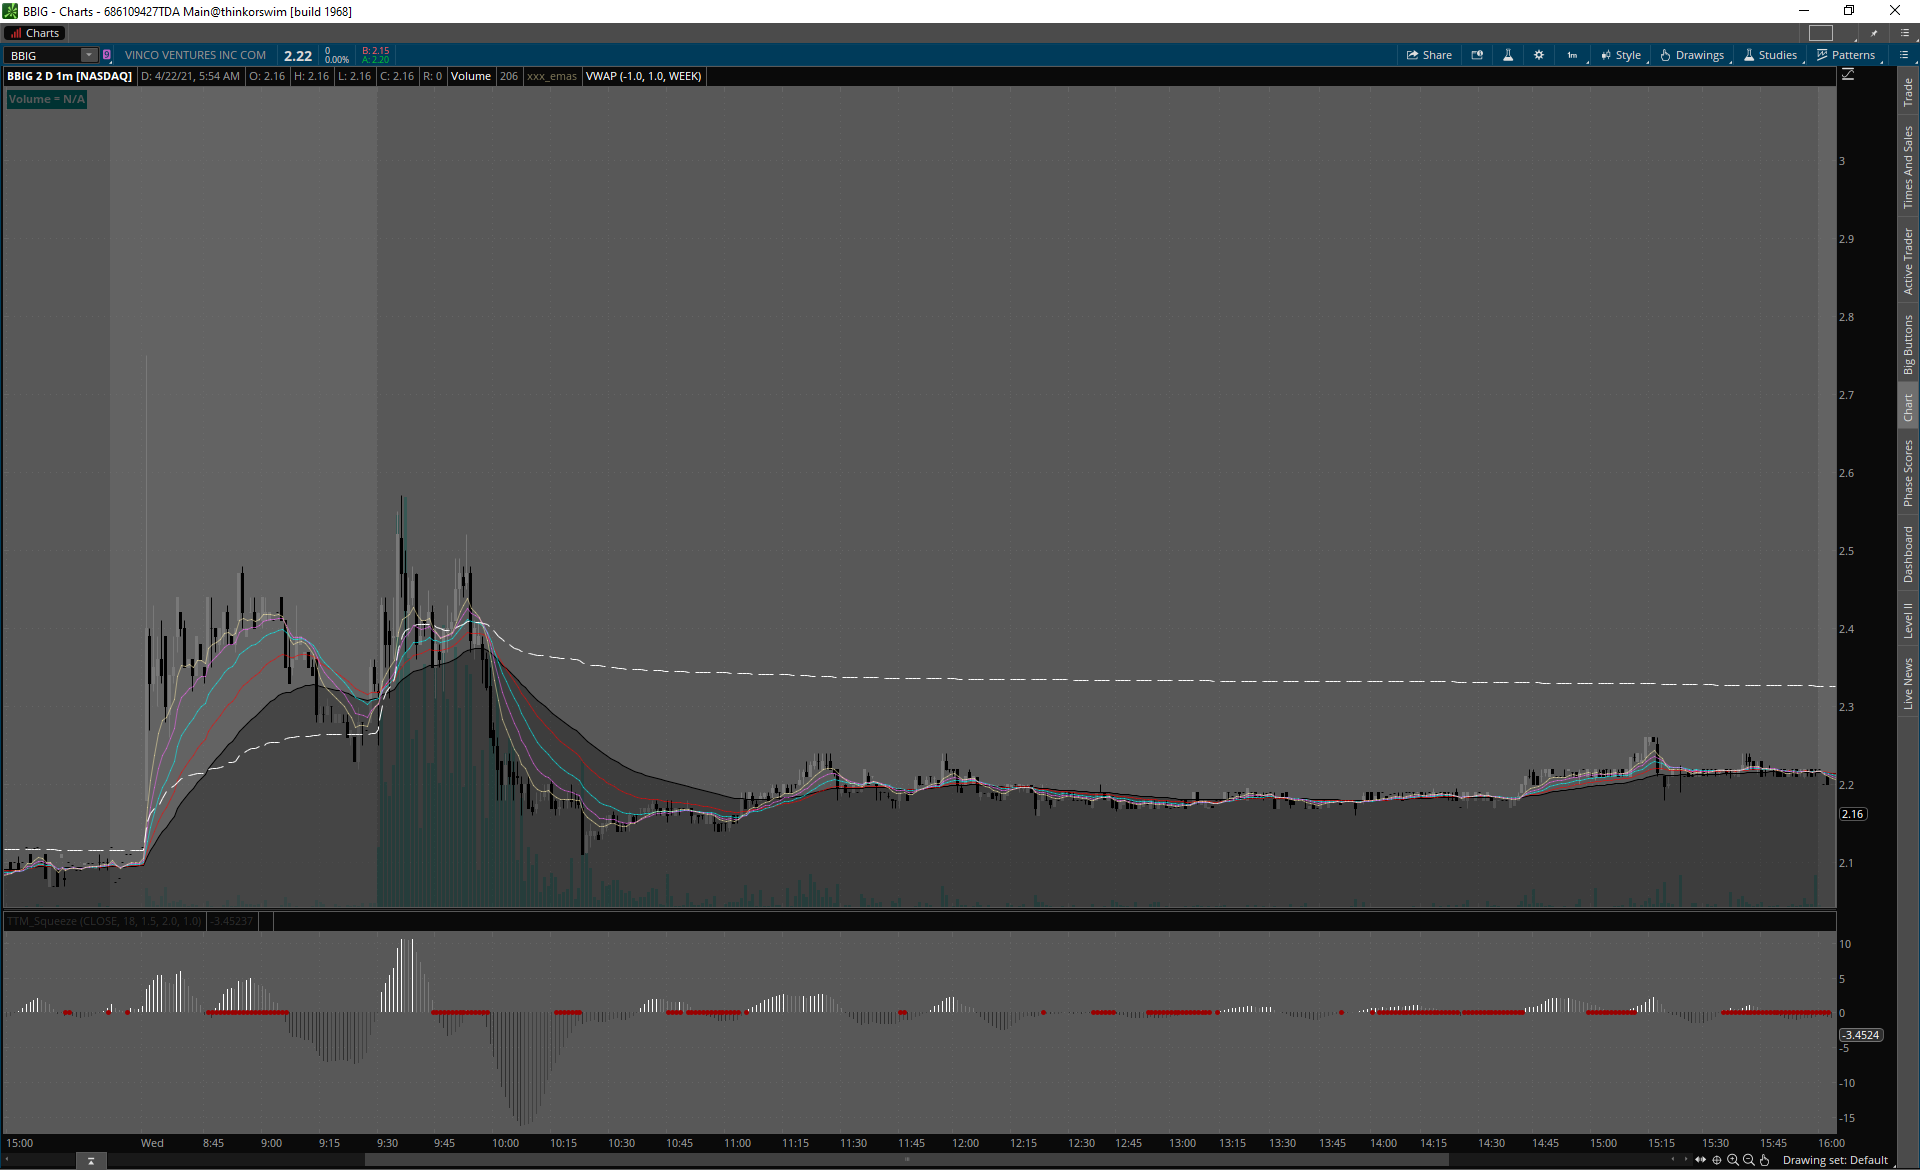Open the chart settings gear icon
1920x1170 pixels.
(1539, 55)
